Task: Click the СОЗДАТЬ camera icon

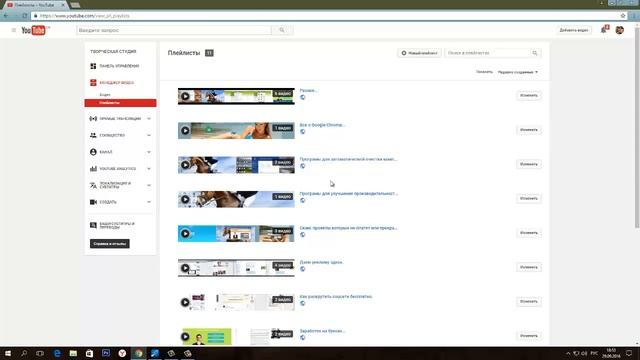Action: 93,202
